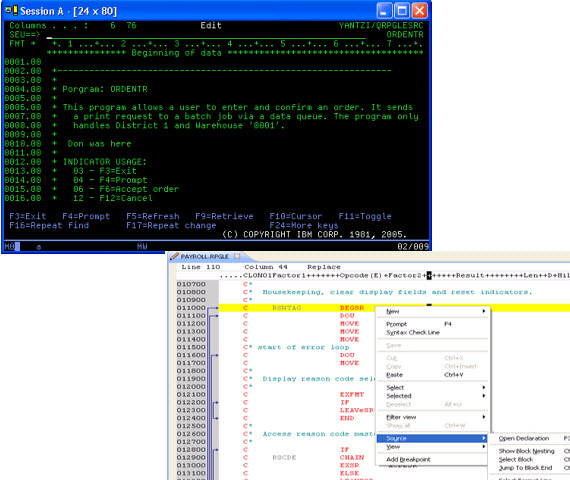This screenshot has width=570, height=480.
Task: Expand the View submenu
Action: pyautogui.click(x=433, y=447)
